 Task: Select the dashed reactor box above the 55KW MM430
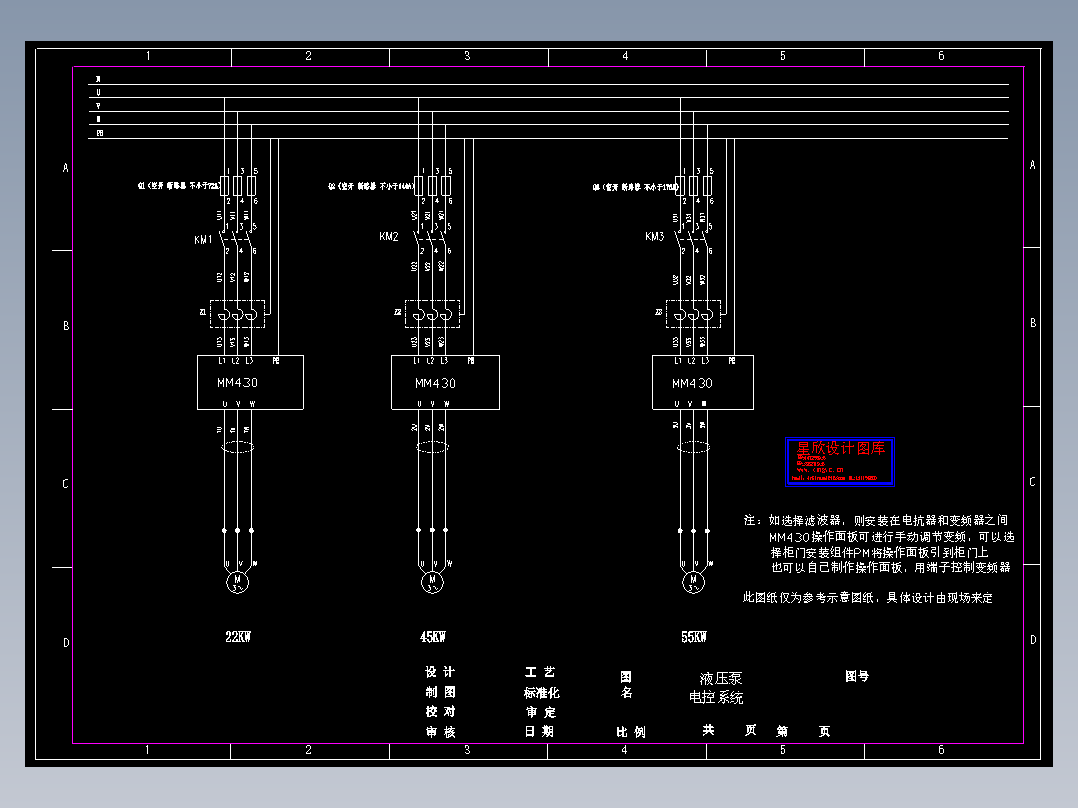click(x=693, y=314)
